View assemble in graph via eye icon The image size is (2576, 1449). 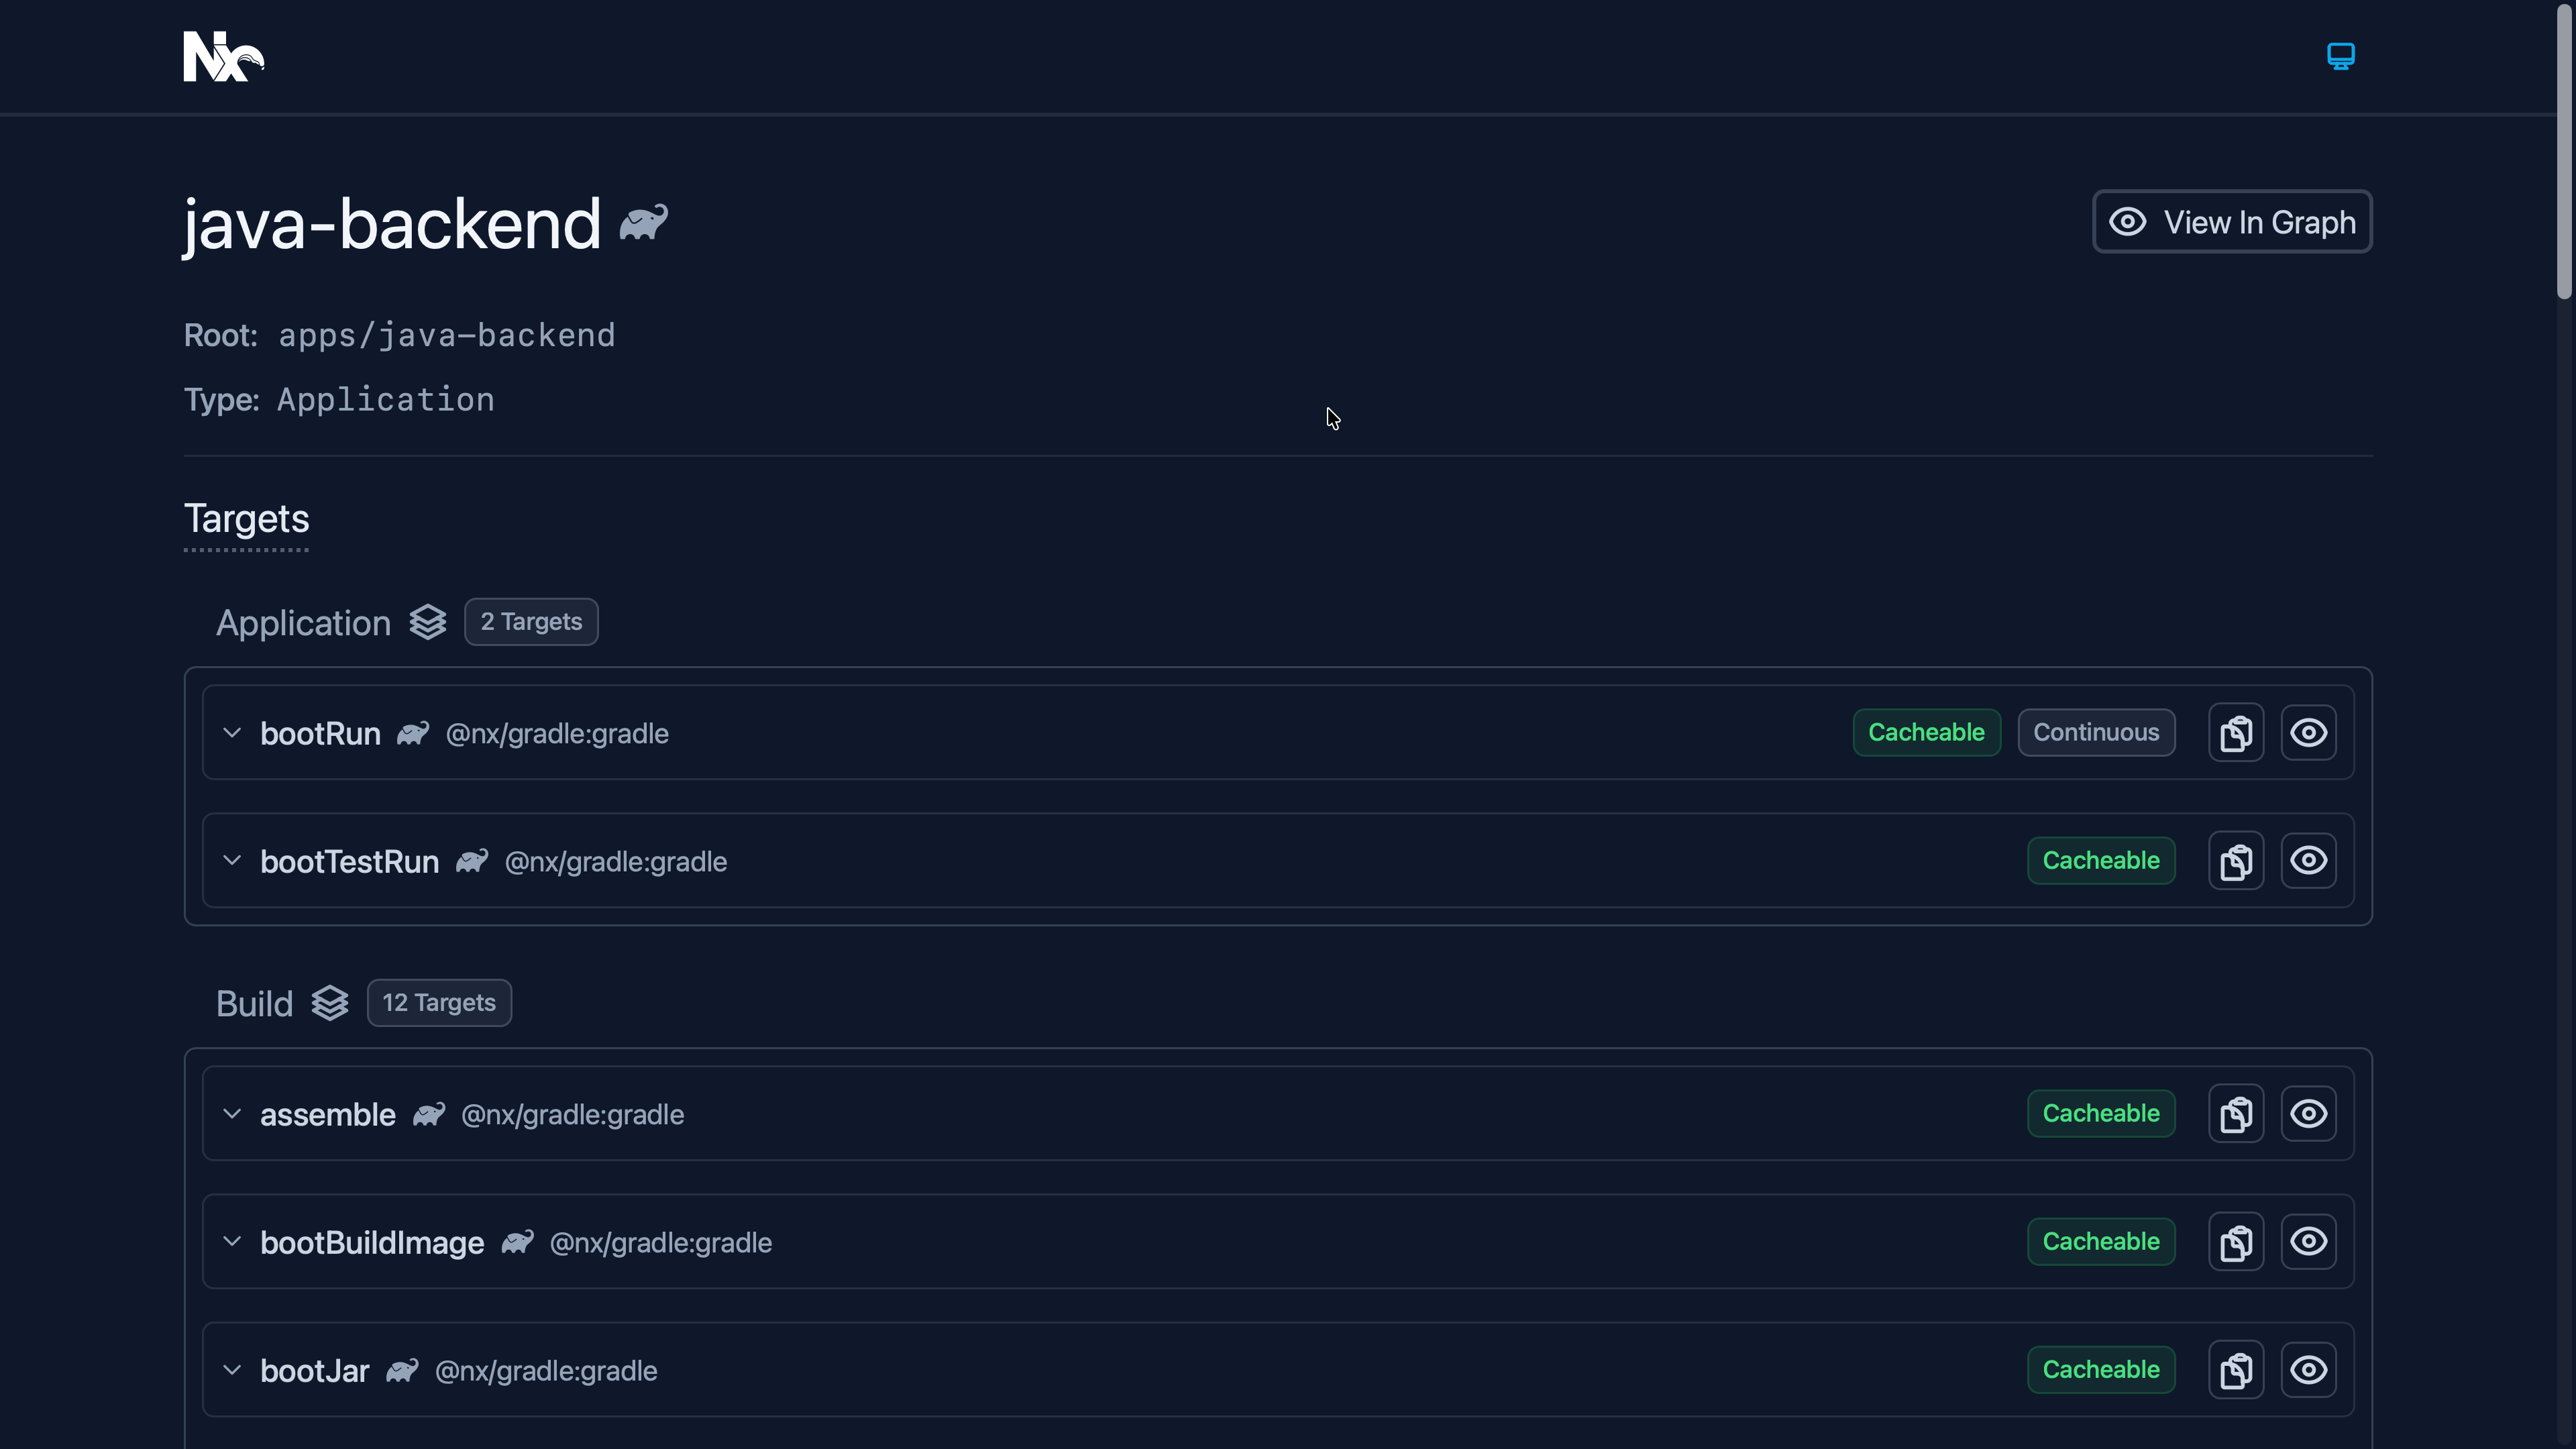(2308, 1114)
